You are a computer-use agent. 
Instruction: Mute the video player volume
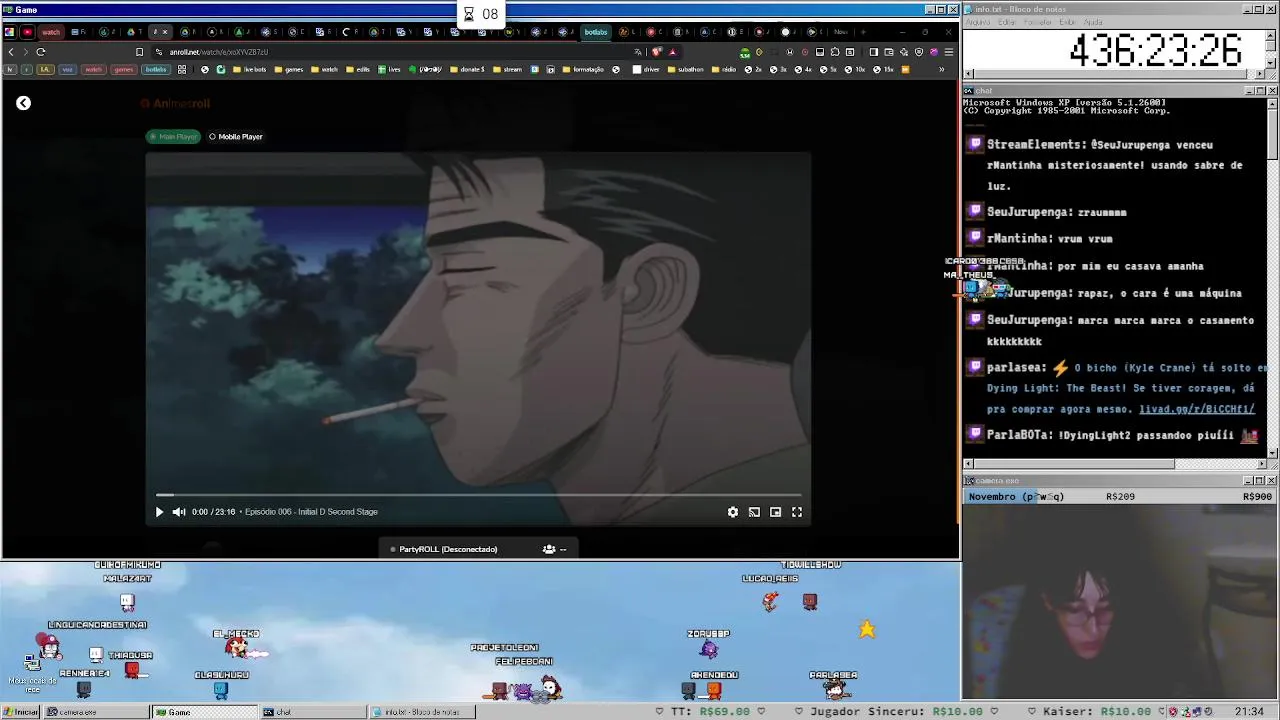coord(179,512)
